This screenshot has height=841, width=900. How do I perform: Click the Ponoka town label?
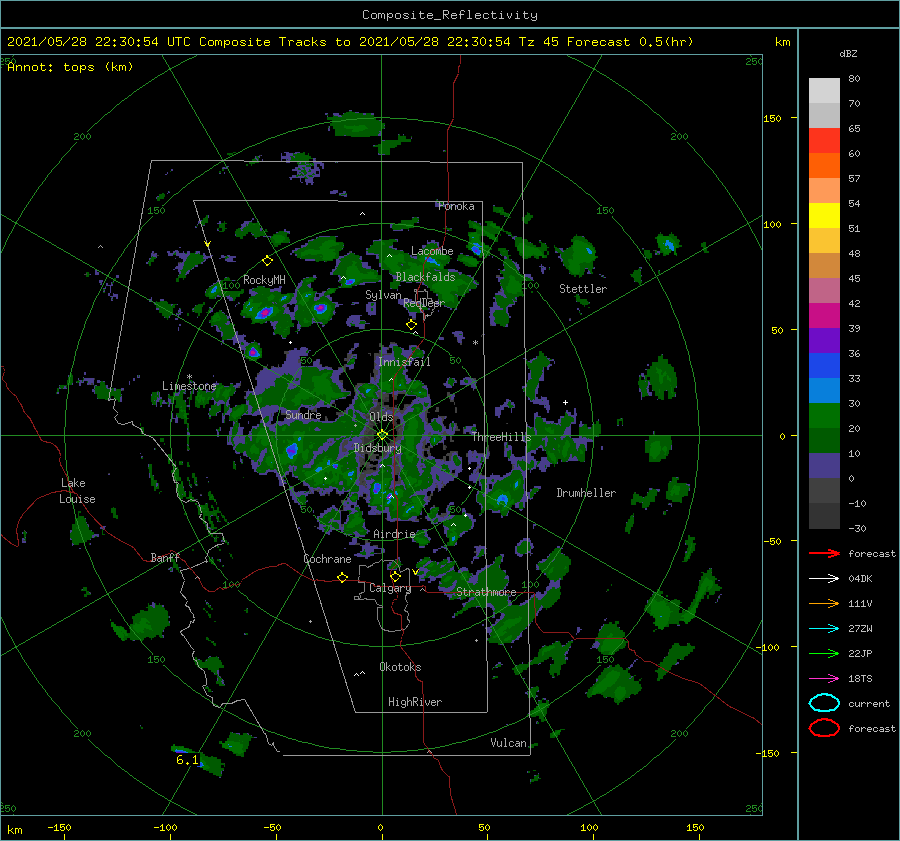(456, 207)
